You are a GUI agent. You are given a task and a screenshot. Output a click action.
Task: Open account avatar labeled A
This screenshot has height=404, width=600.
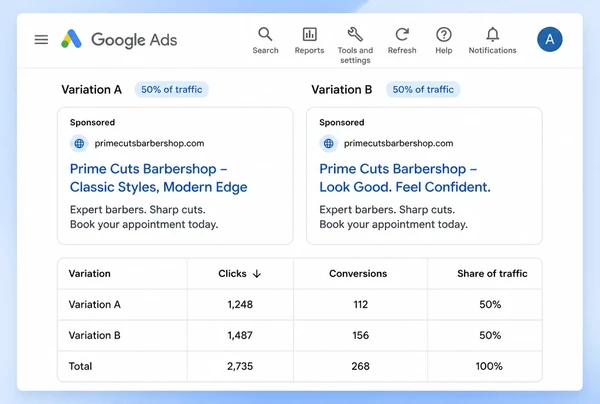point(549,39)
